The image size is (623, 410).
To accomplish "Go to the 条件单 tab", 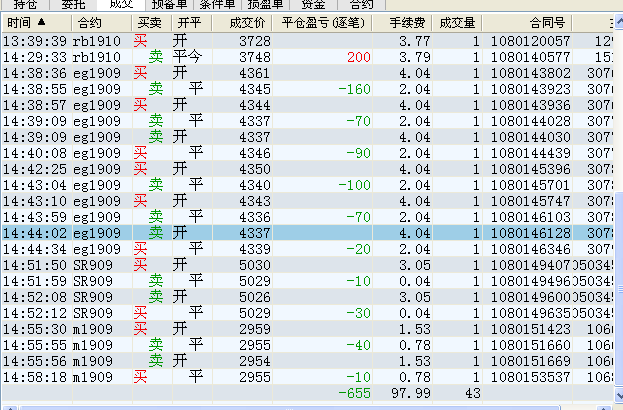I will point(217,4).
